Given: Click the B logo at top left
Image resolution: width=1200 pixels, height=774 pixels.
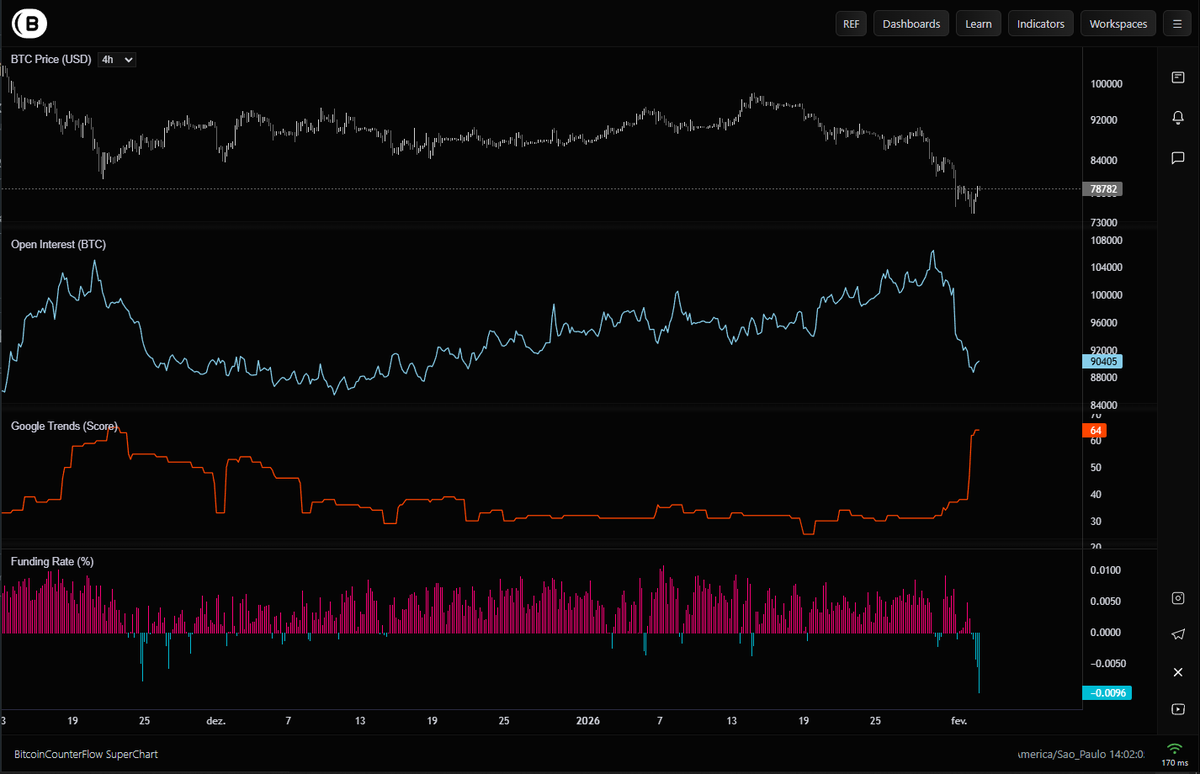Looking at the screenshot, I should [x=29, y=22].
